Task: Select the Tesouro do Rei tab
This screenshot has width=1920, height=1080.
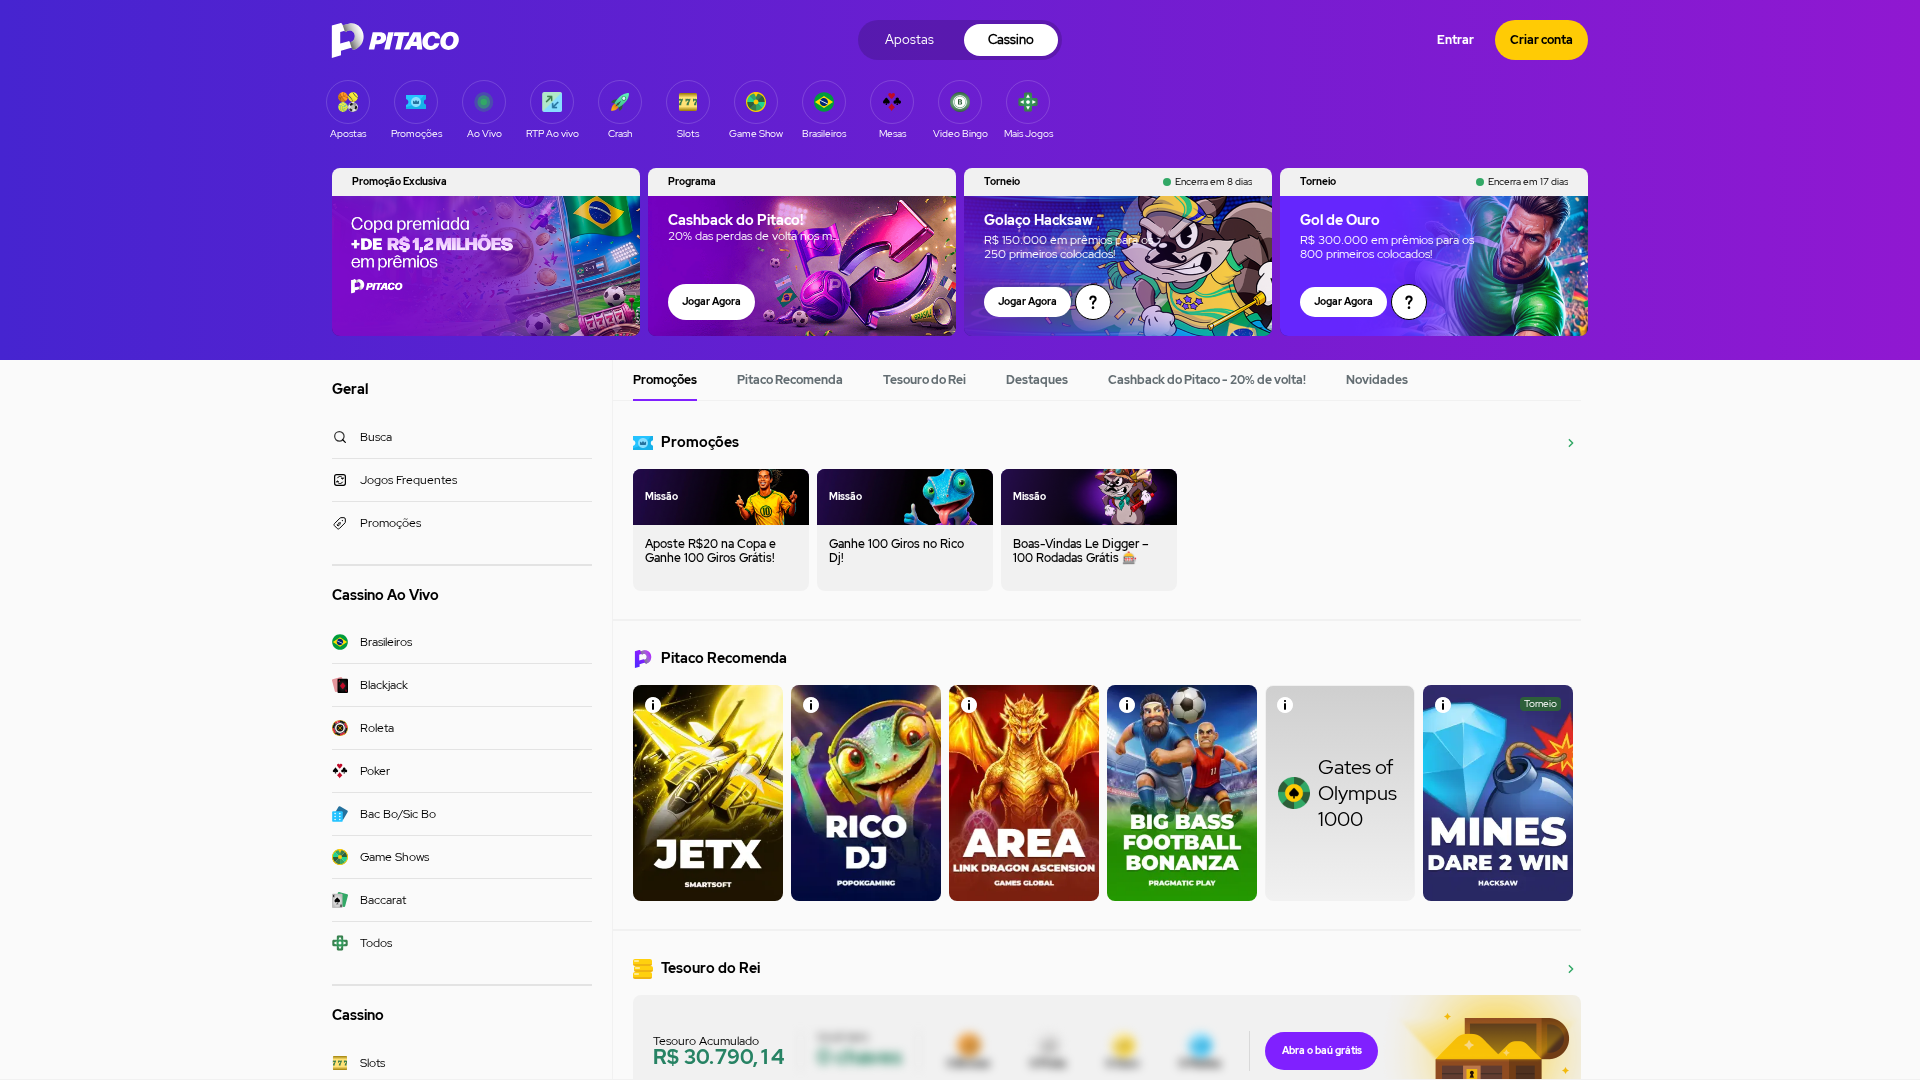Action: click(x=924, y=380)
